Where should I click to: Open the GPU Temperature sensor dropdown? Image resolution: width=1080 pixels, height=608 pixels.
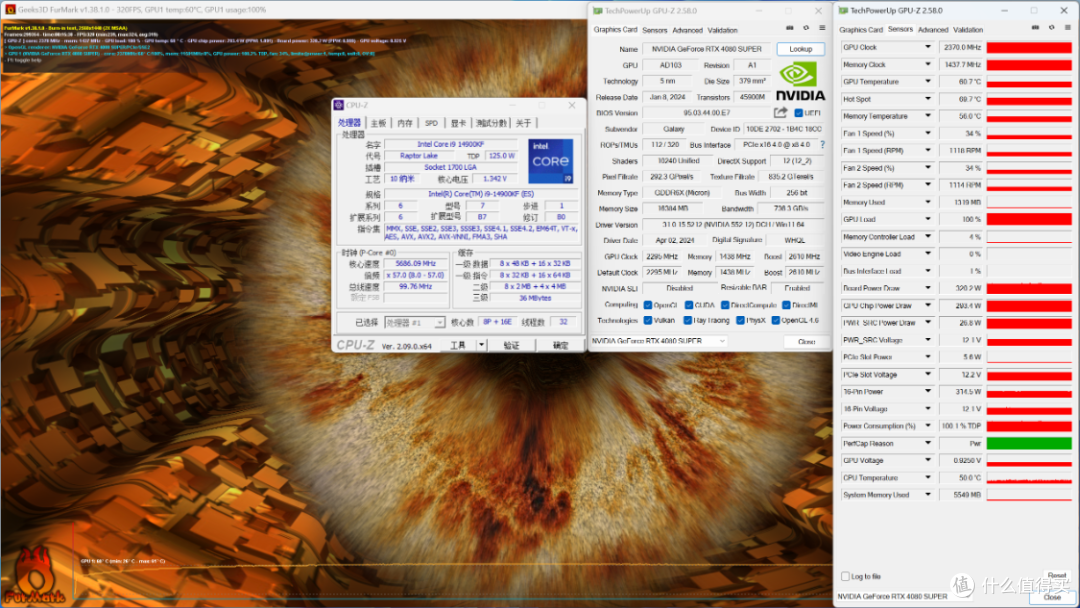[x=928, y=81]
